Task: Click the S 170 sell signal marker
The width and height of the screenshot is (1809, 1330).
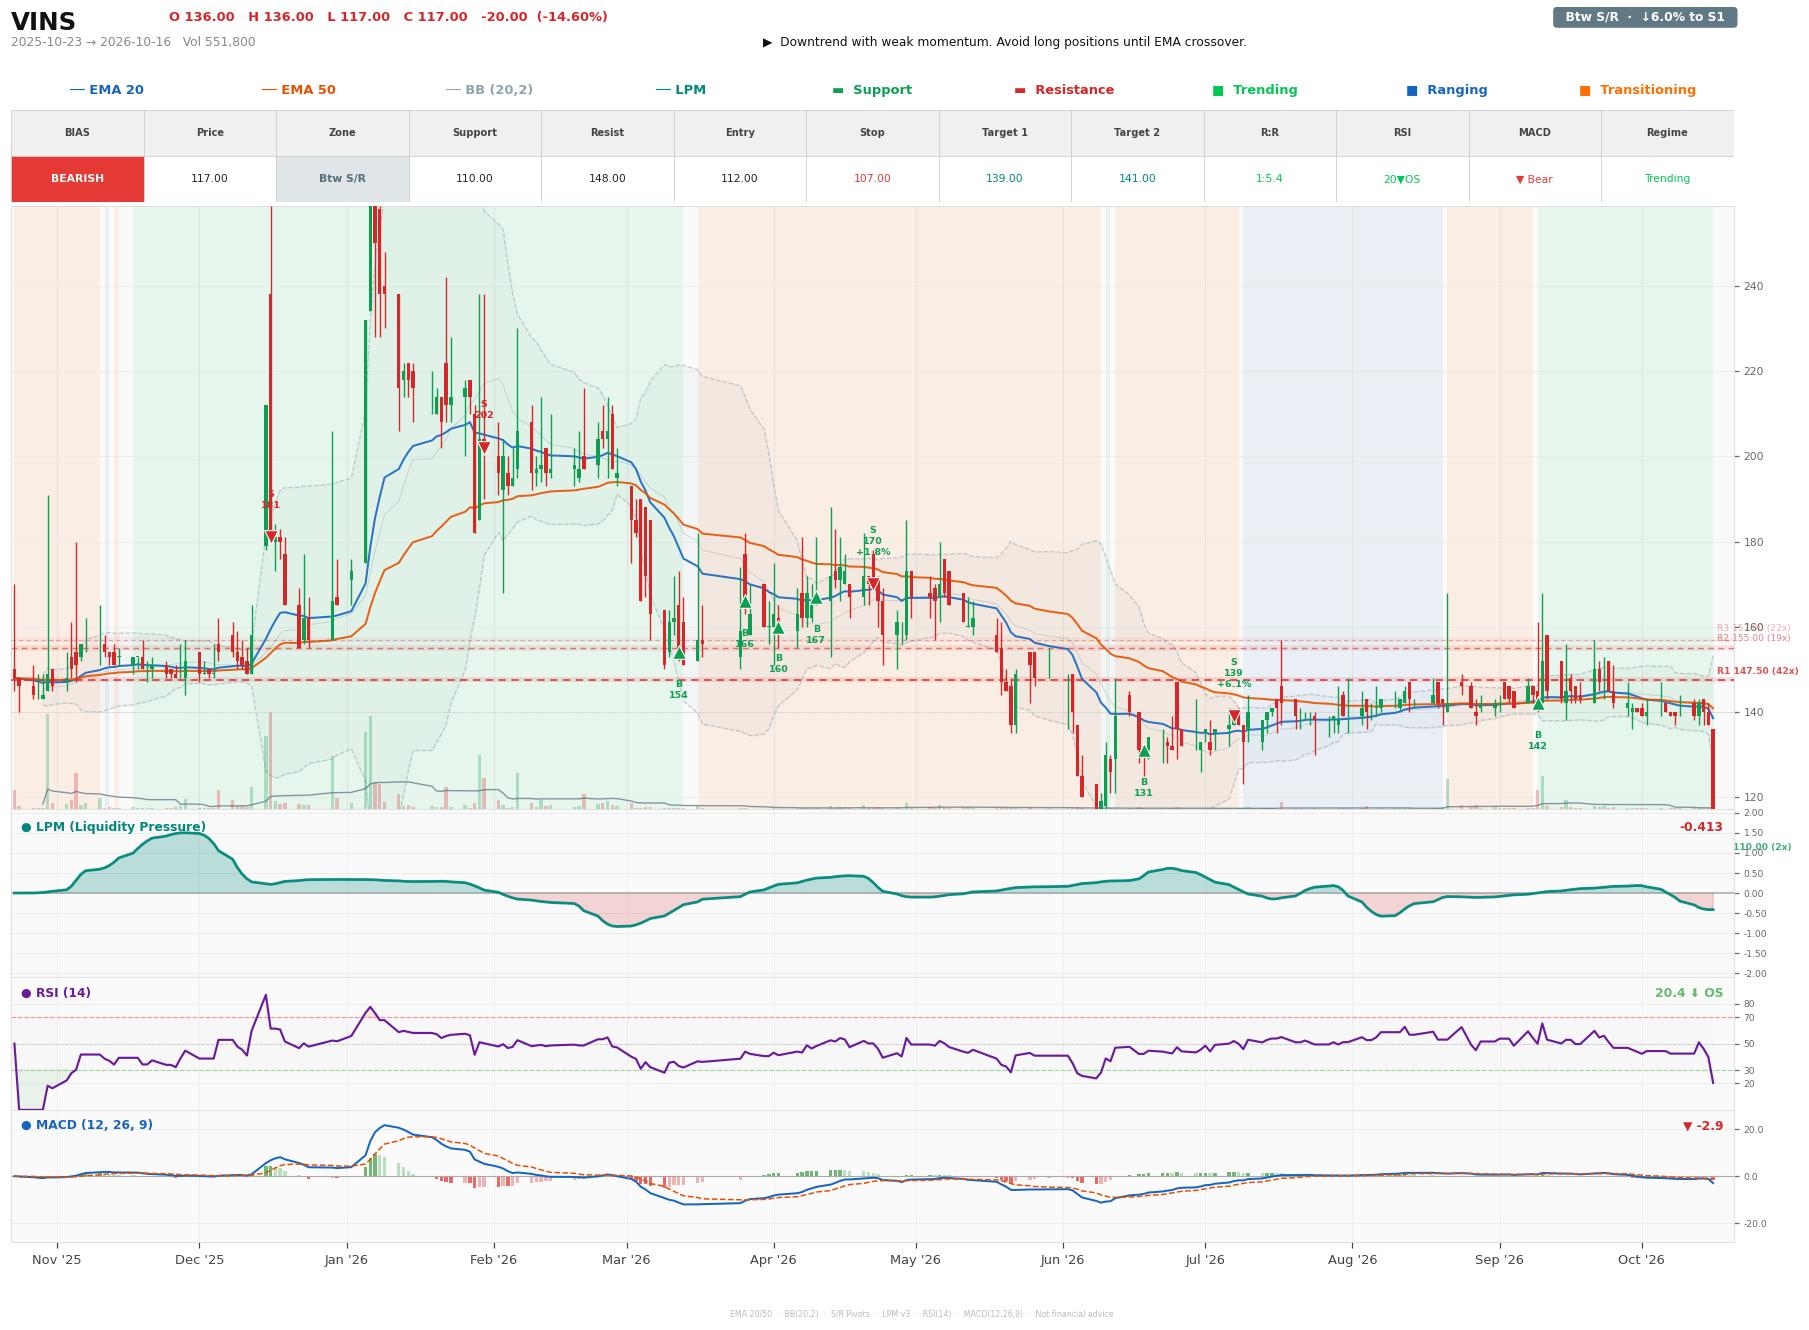Action: (x=873, y=584)
